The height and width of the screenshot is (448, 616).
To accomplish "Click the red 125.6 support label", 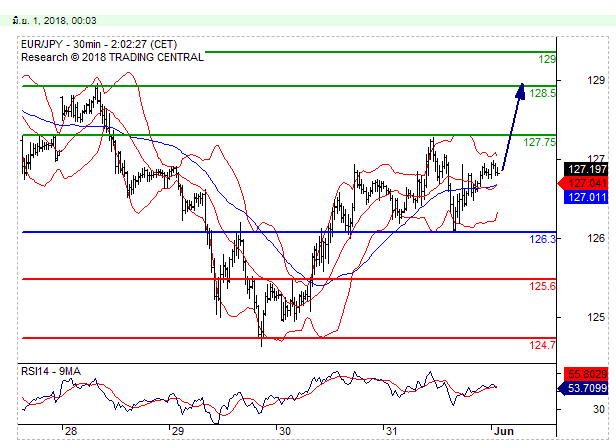I will tap(542, 286).
